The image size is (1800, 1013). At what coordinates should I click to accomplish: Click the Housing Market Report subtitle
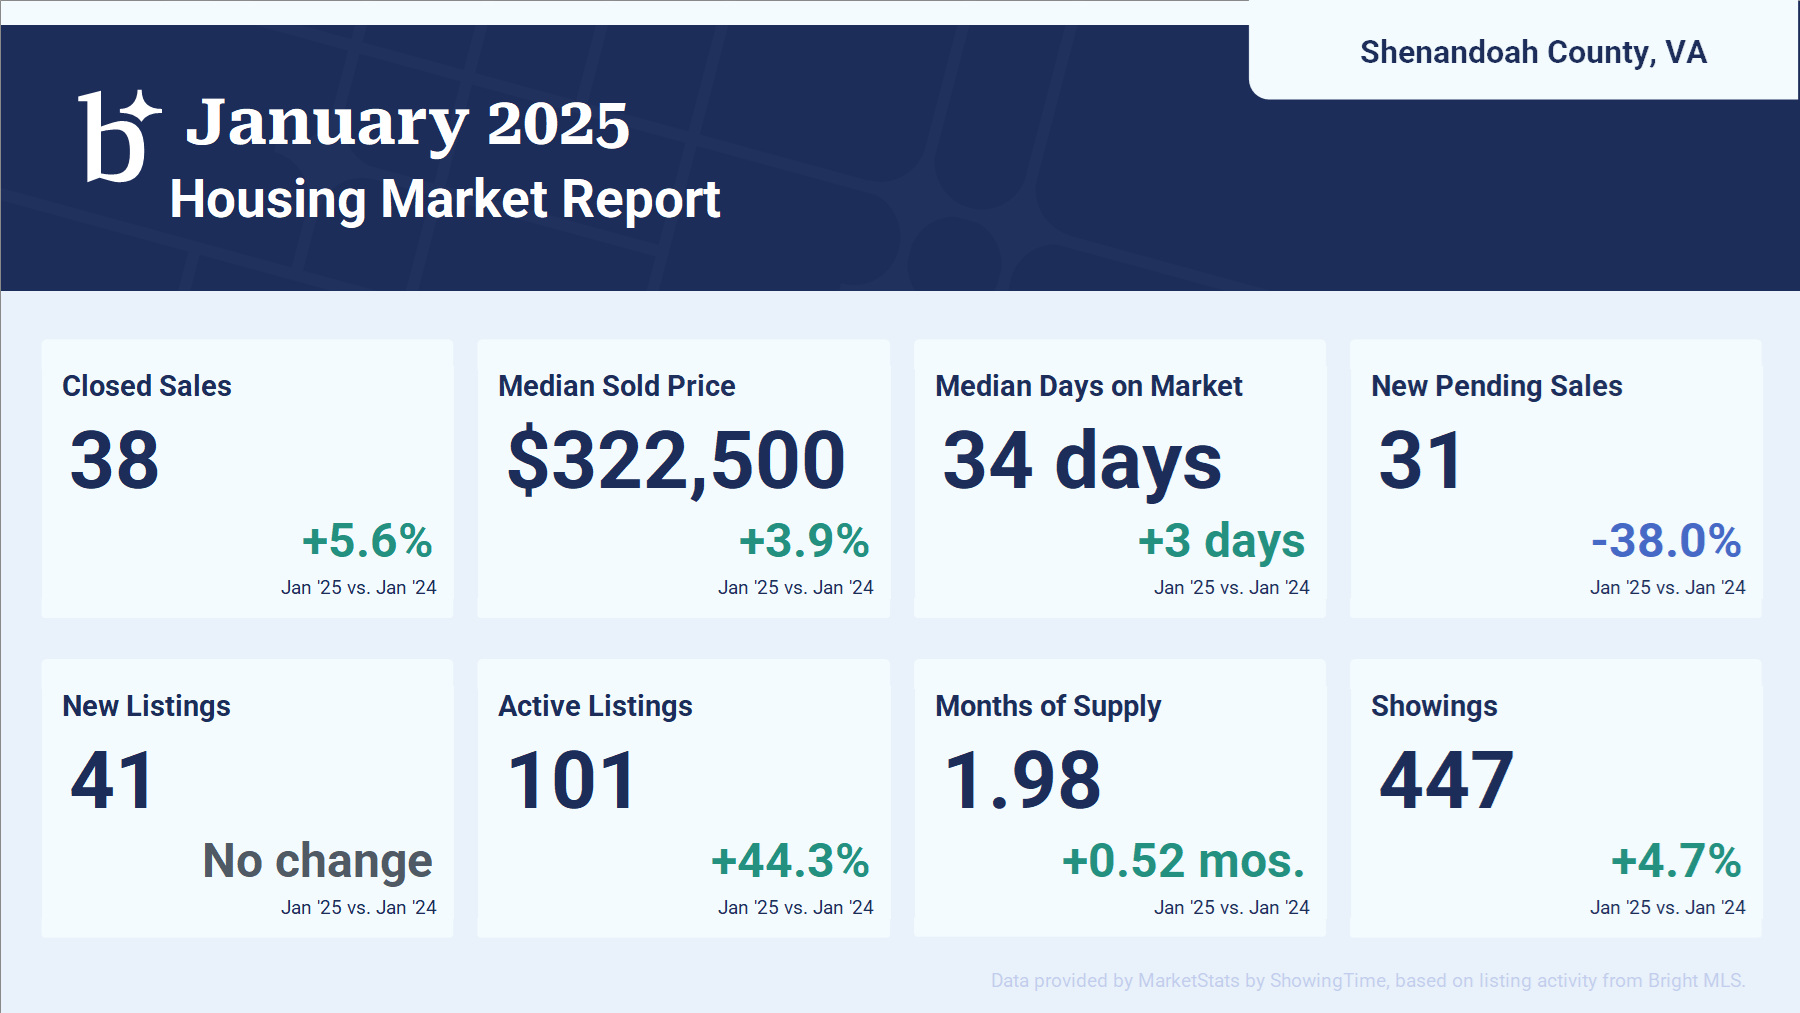445,199
